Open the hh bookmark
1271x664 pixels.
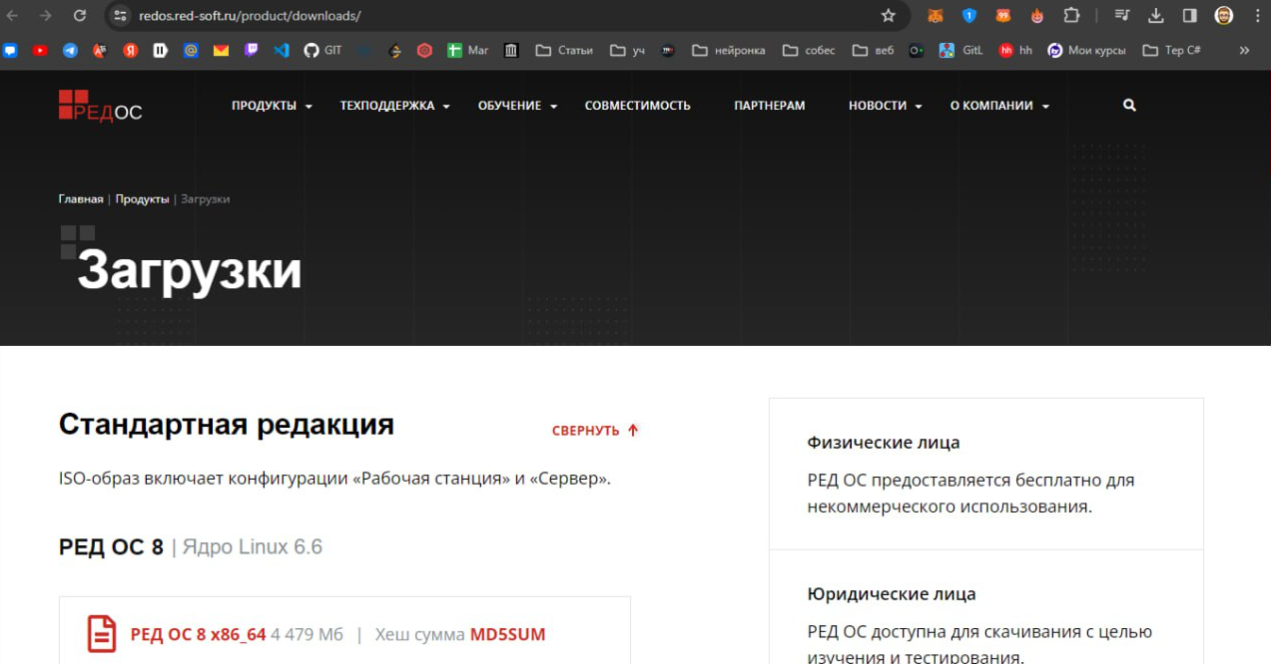[x=1015, y=50]
